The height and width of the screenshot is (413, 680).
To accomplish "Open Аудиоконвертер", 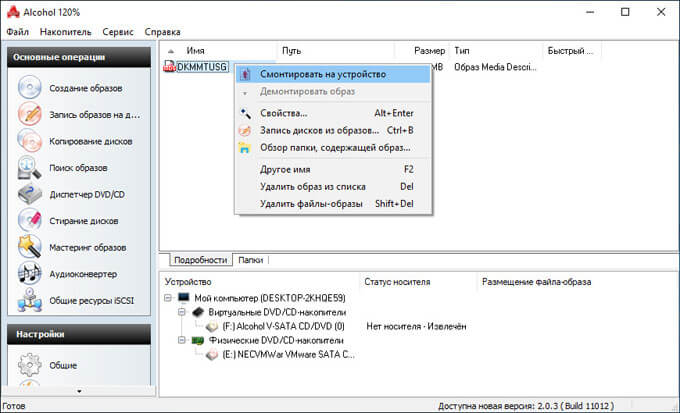I will 83,274.
